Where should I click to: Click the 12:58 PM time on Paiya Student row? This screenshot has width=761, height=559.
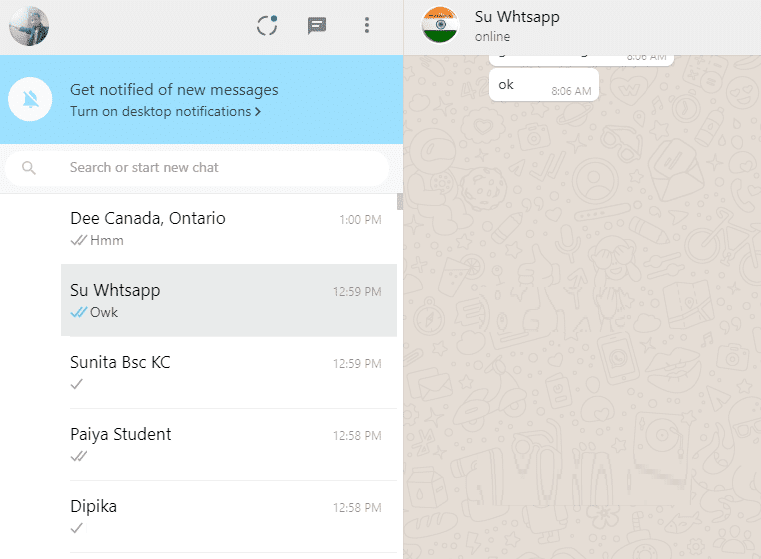coord(357,436)
